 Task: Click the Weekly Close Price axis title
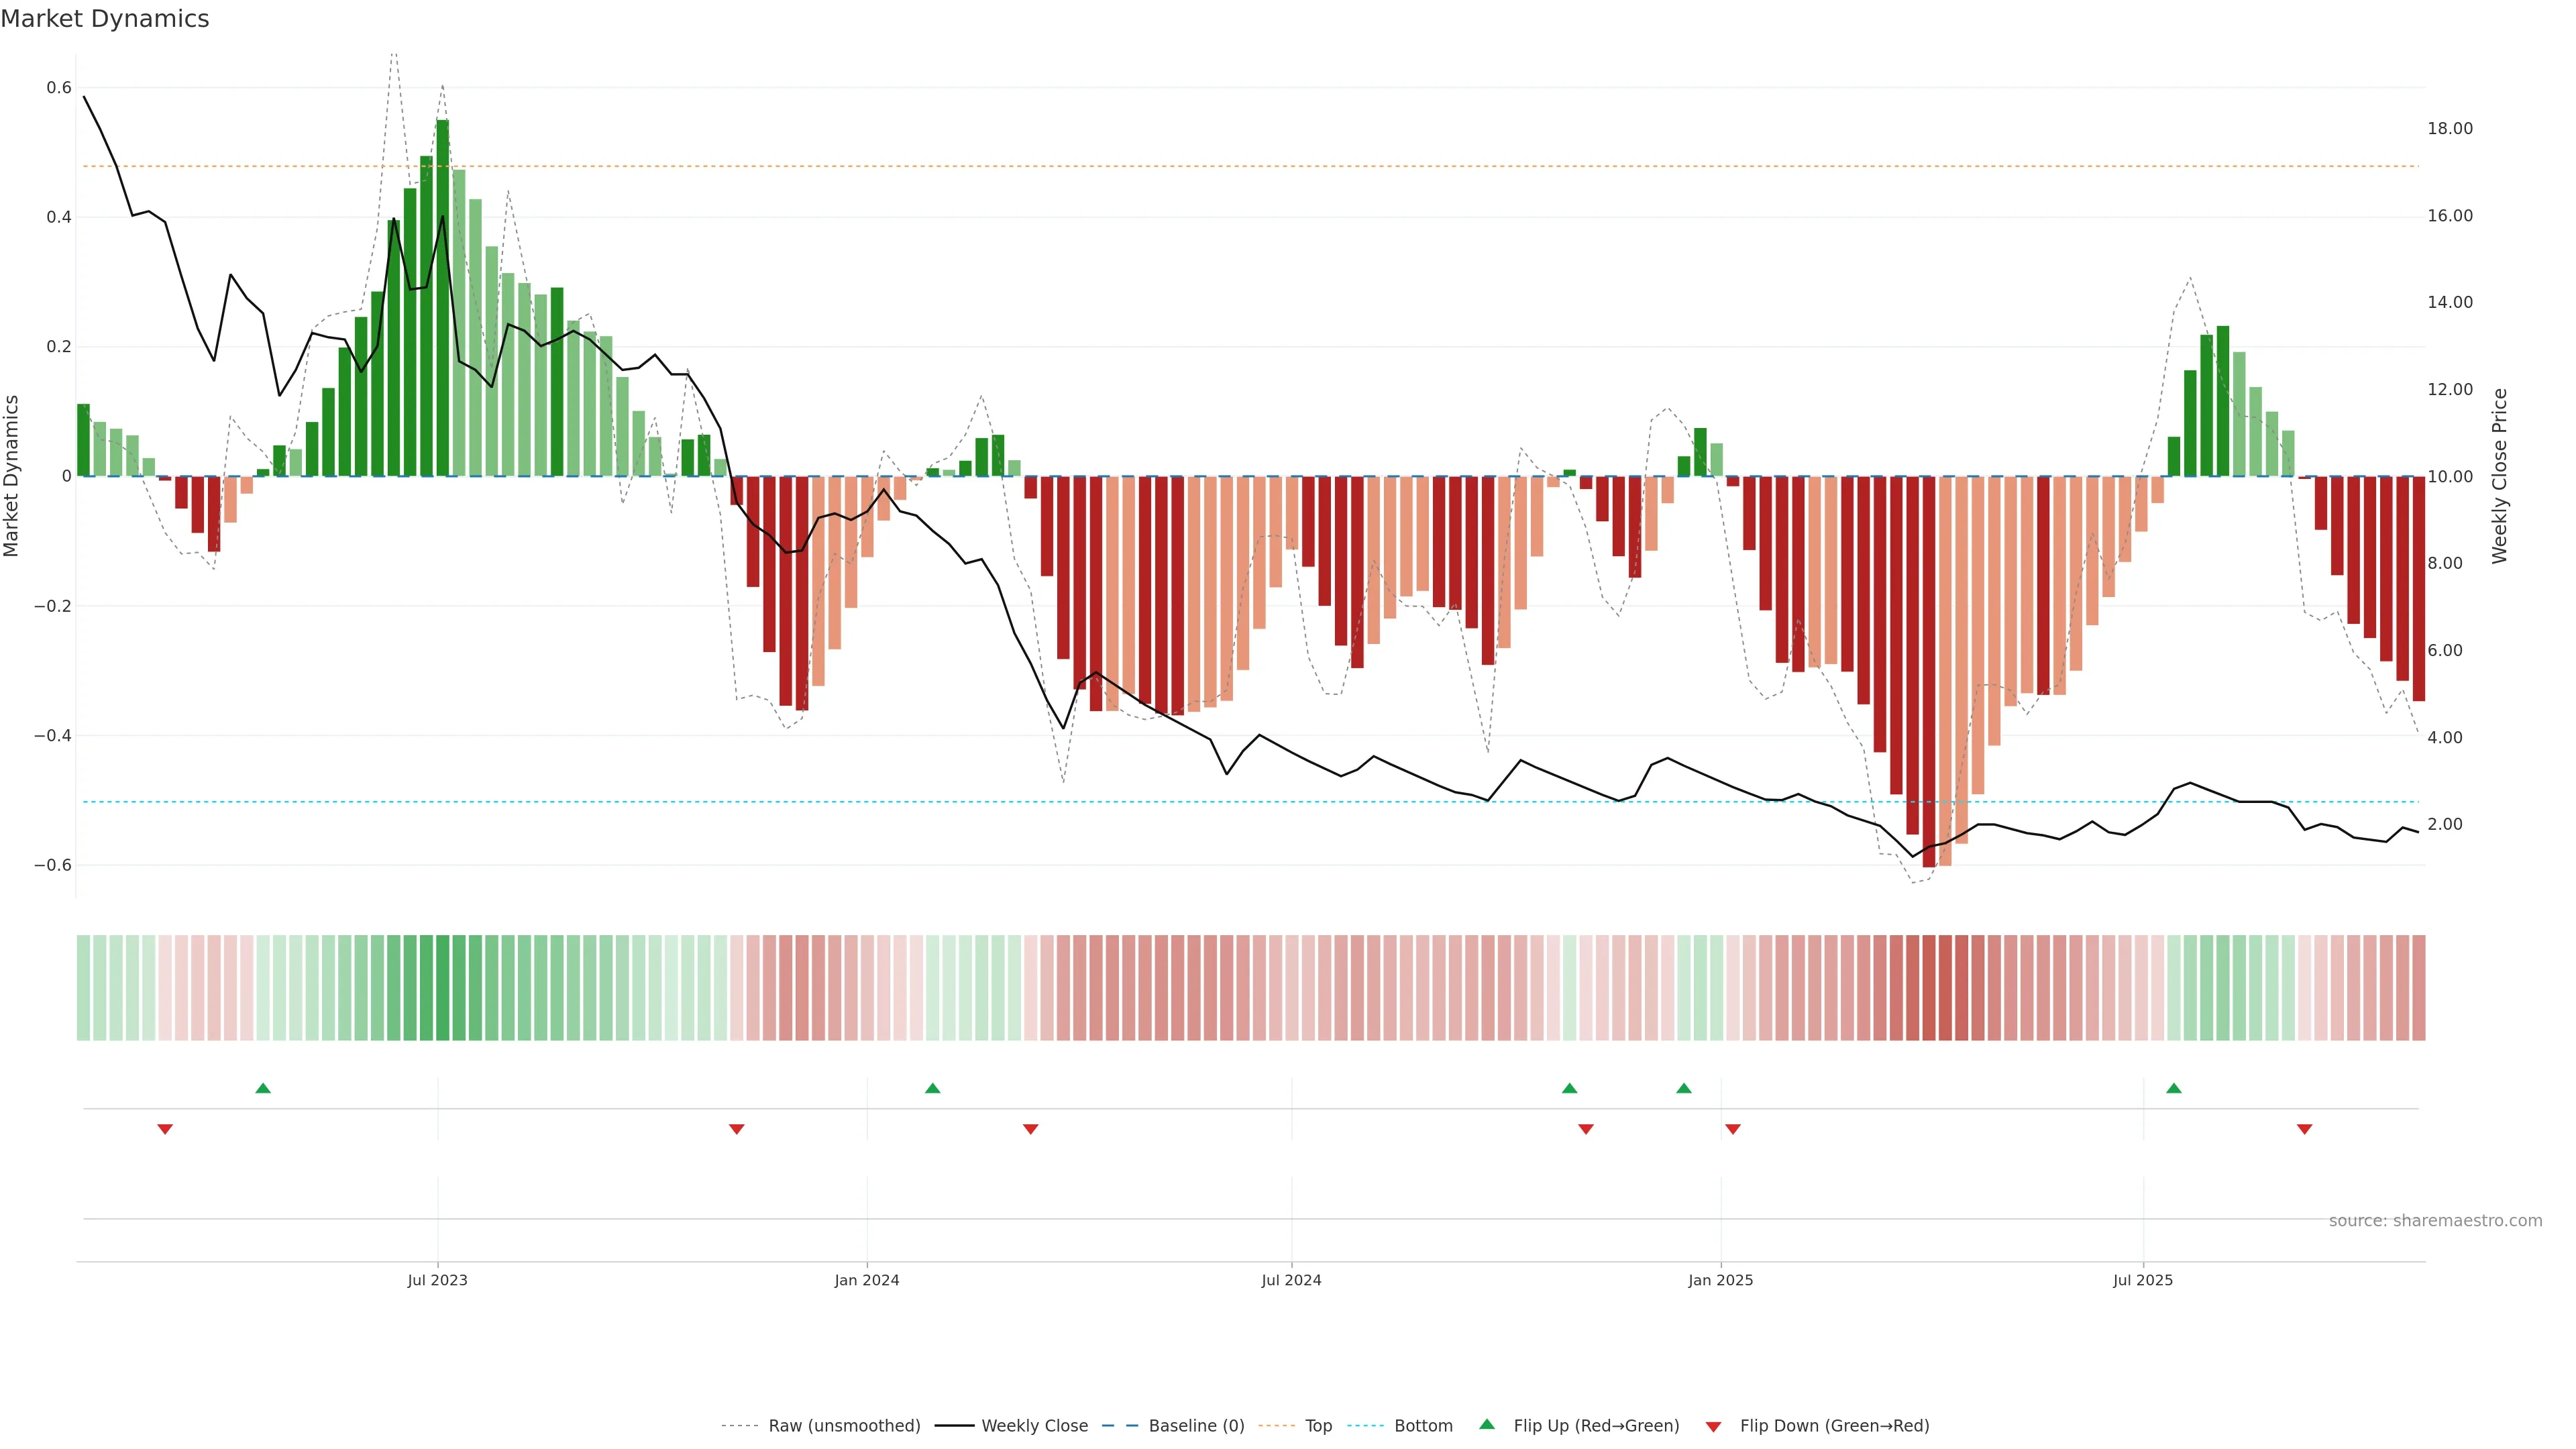click(2499, 476)
